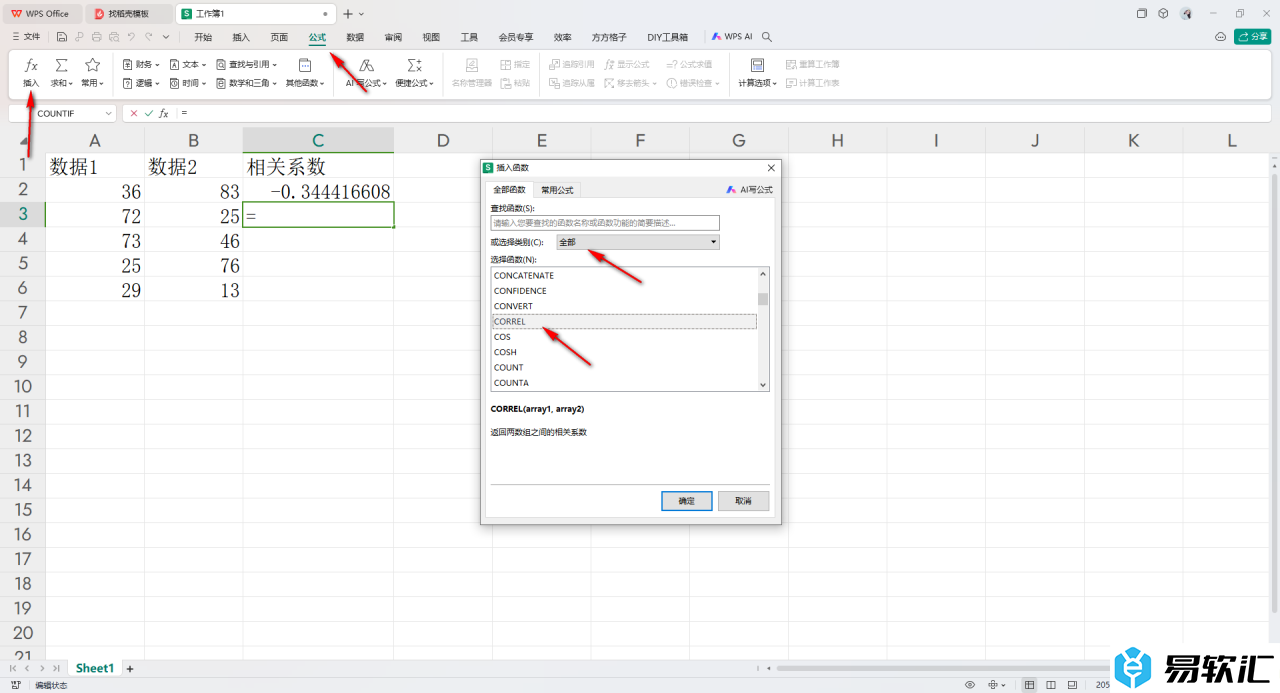Viewport: 1280px width, 693px height.
Task: Switch to the 开始 (Home) ribbon tab
Action: tap(203, 37)
